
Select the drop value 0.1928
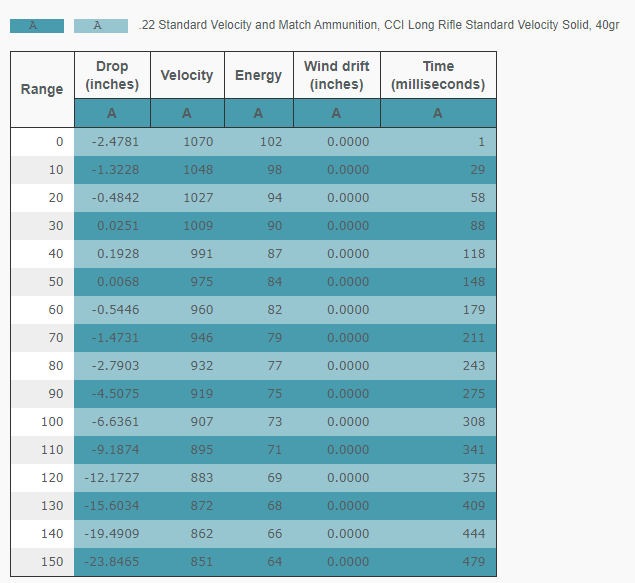pos(118,254)
